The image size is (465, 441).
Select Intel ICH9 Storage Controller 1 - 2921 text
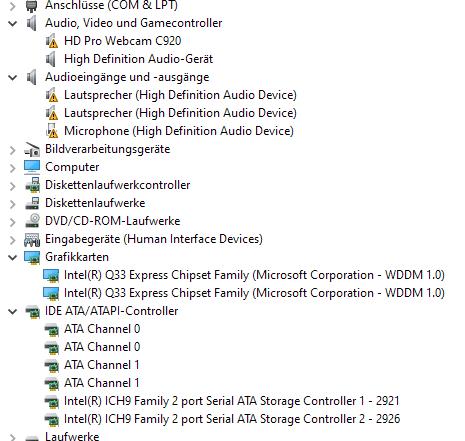(x=232, y=401)
